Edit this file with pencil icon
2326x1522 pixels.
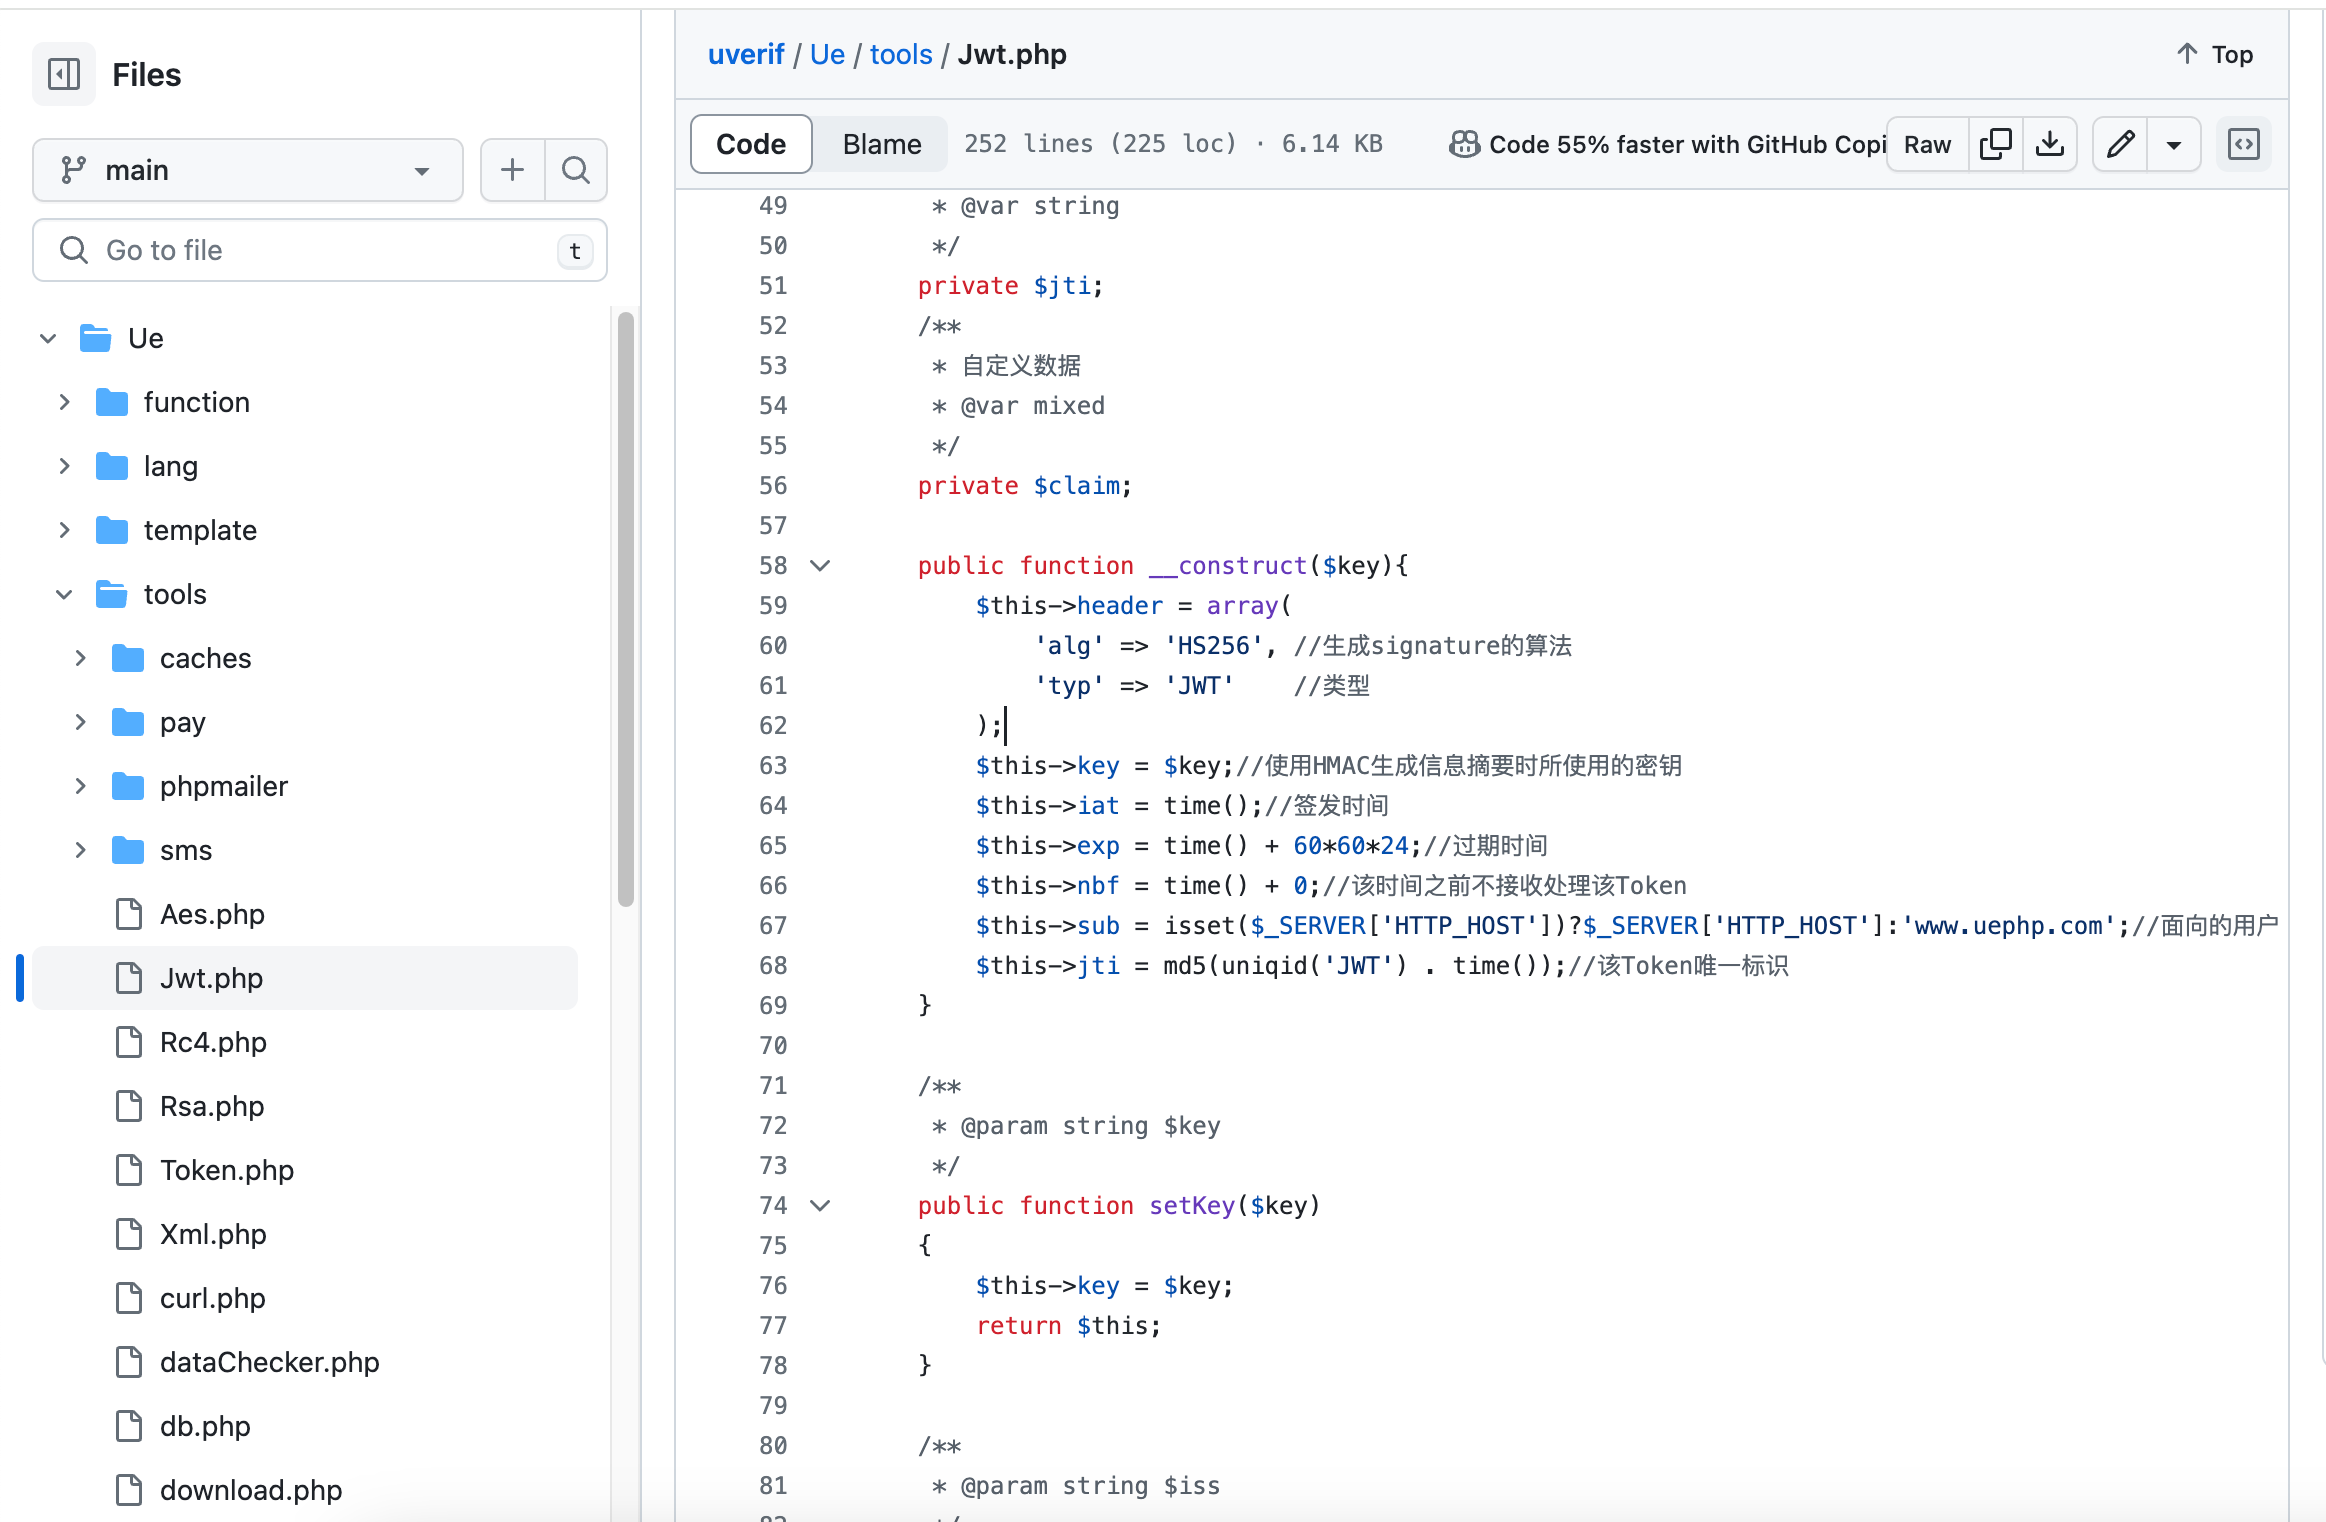pyautogui.click(x=2120, y=144)
